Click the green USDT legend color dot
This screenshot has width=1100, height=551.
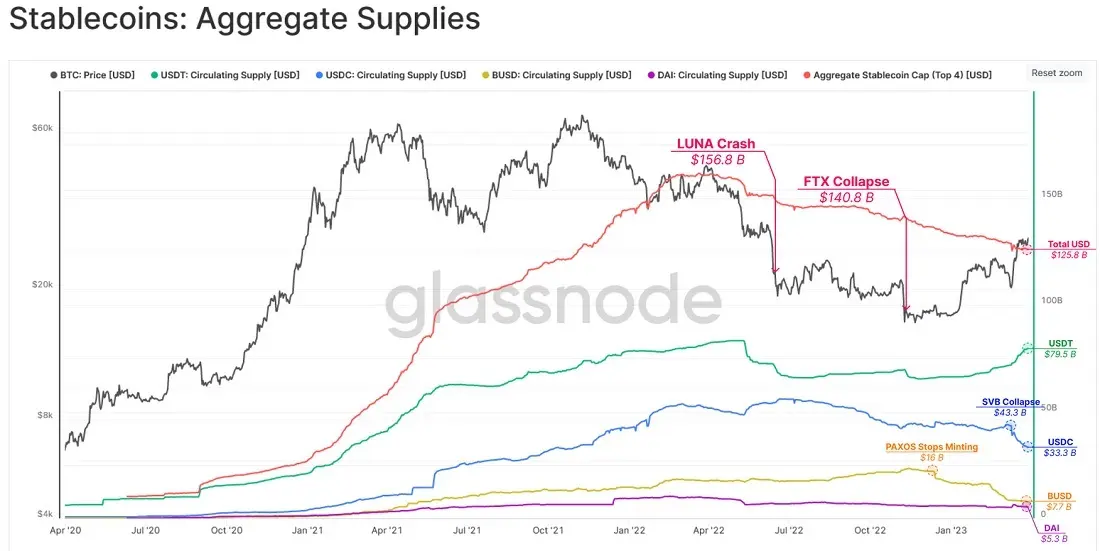tap(154, 75)
